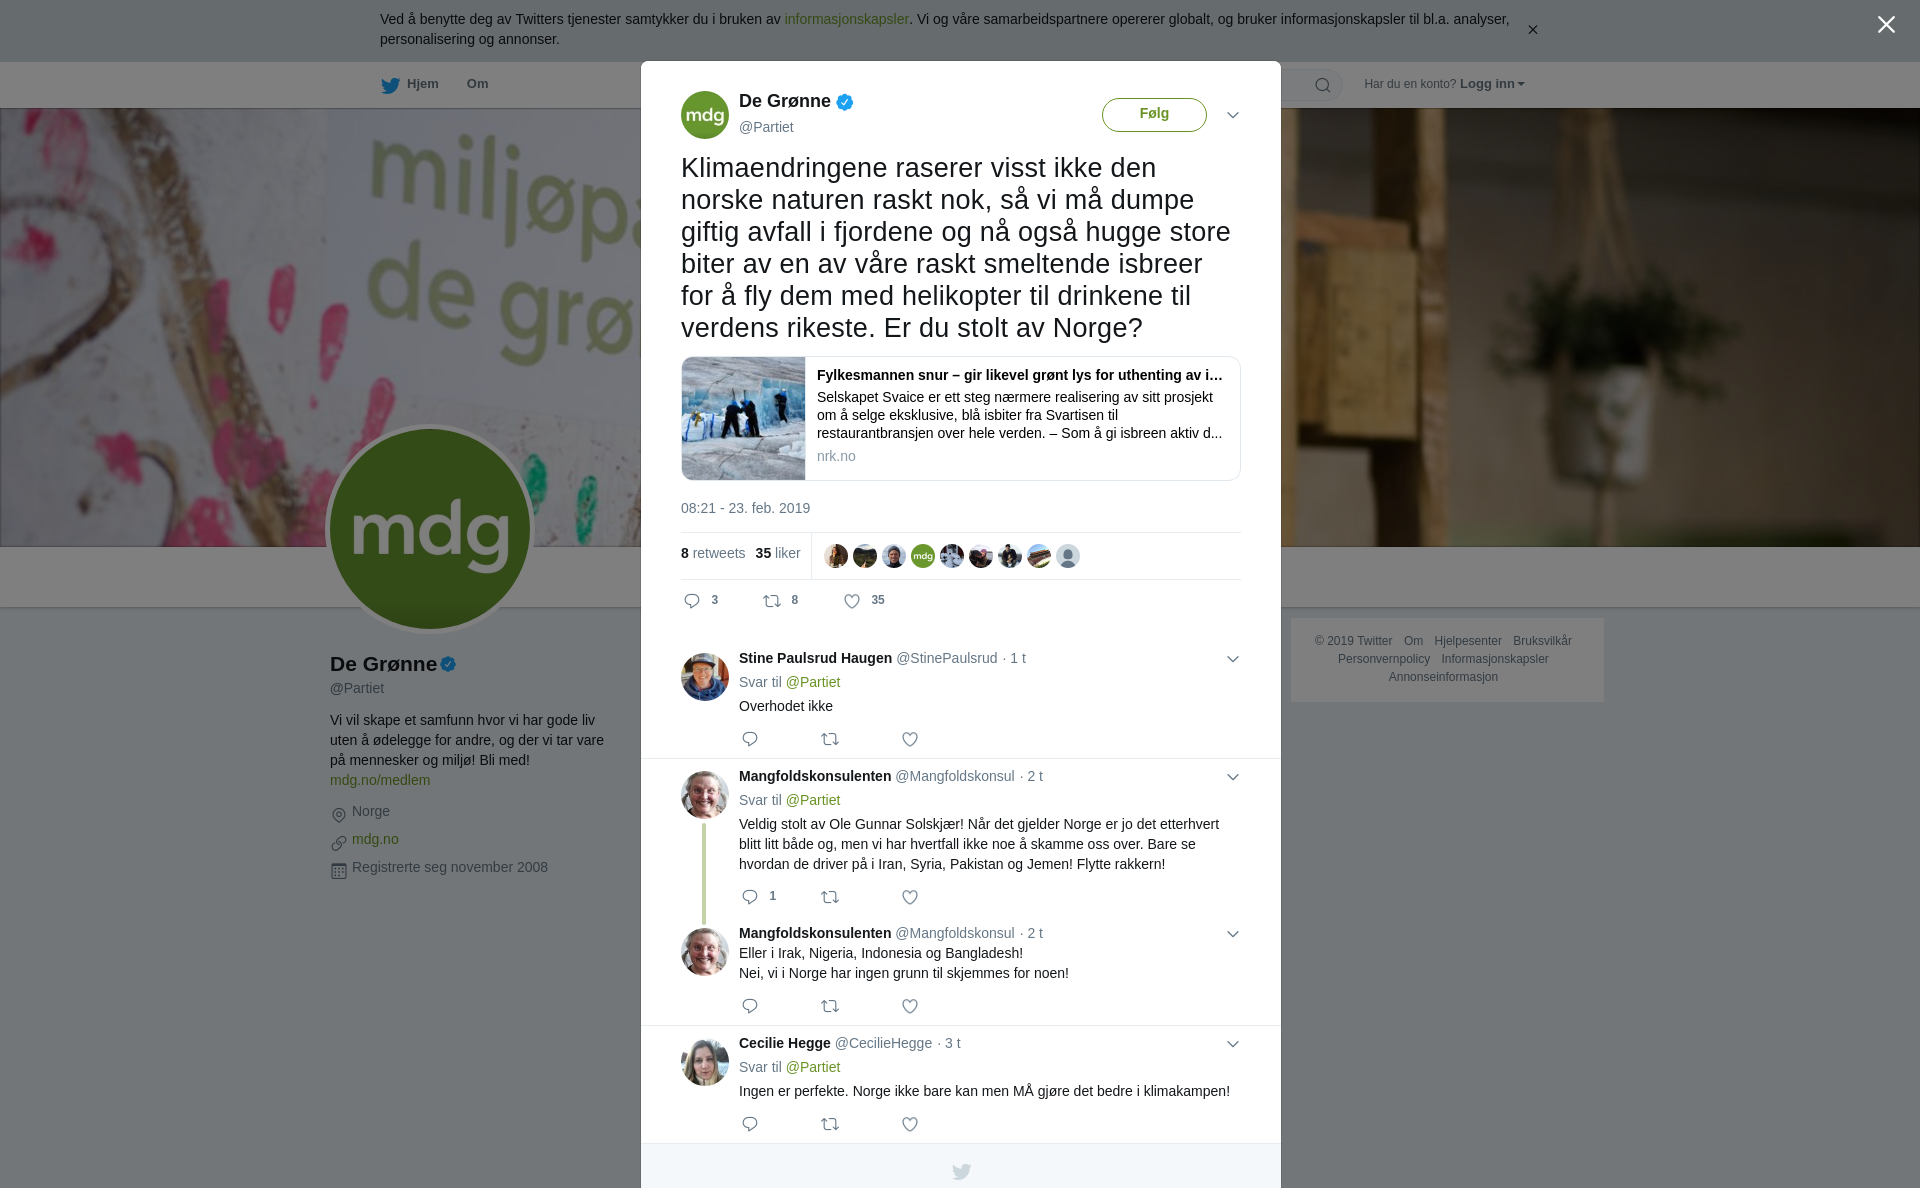View the 8 retweets list
1920x1188 pixels.
[713, 553]
